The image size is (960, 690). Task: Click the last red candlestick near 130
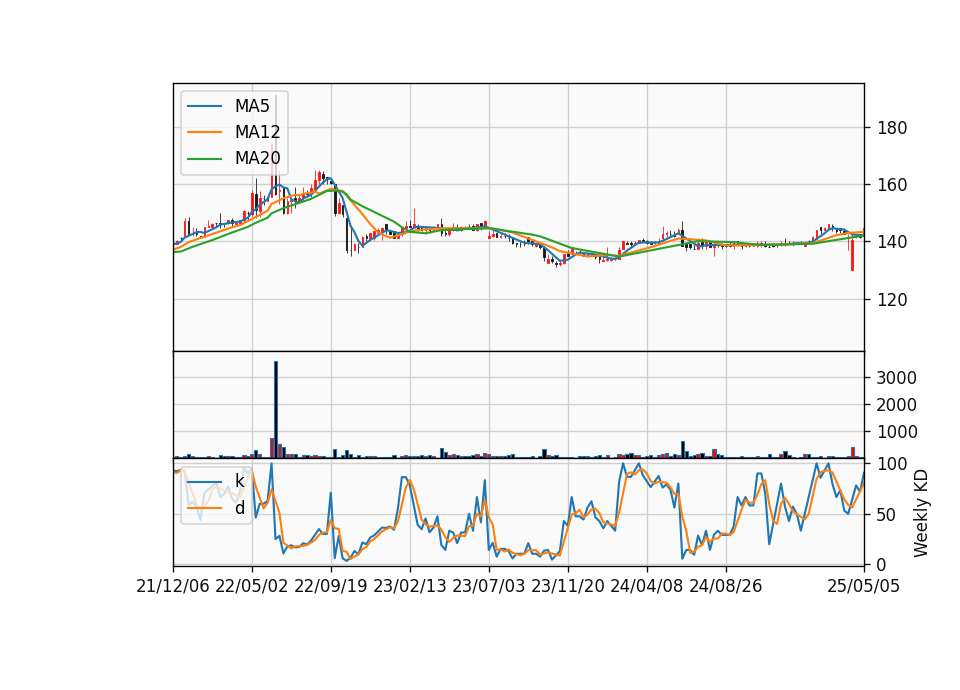point(852,255)
